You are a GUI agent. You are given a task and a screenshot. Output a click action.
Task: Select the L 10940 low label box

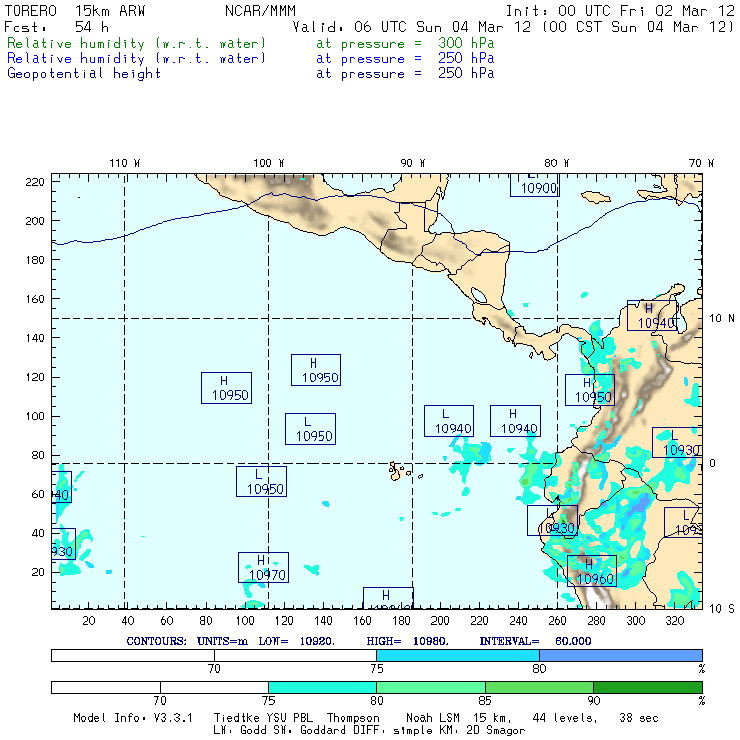[x=448, y=421]
